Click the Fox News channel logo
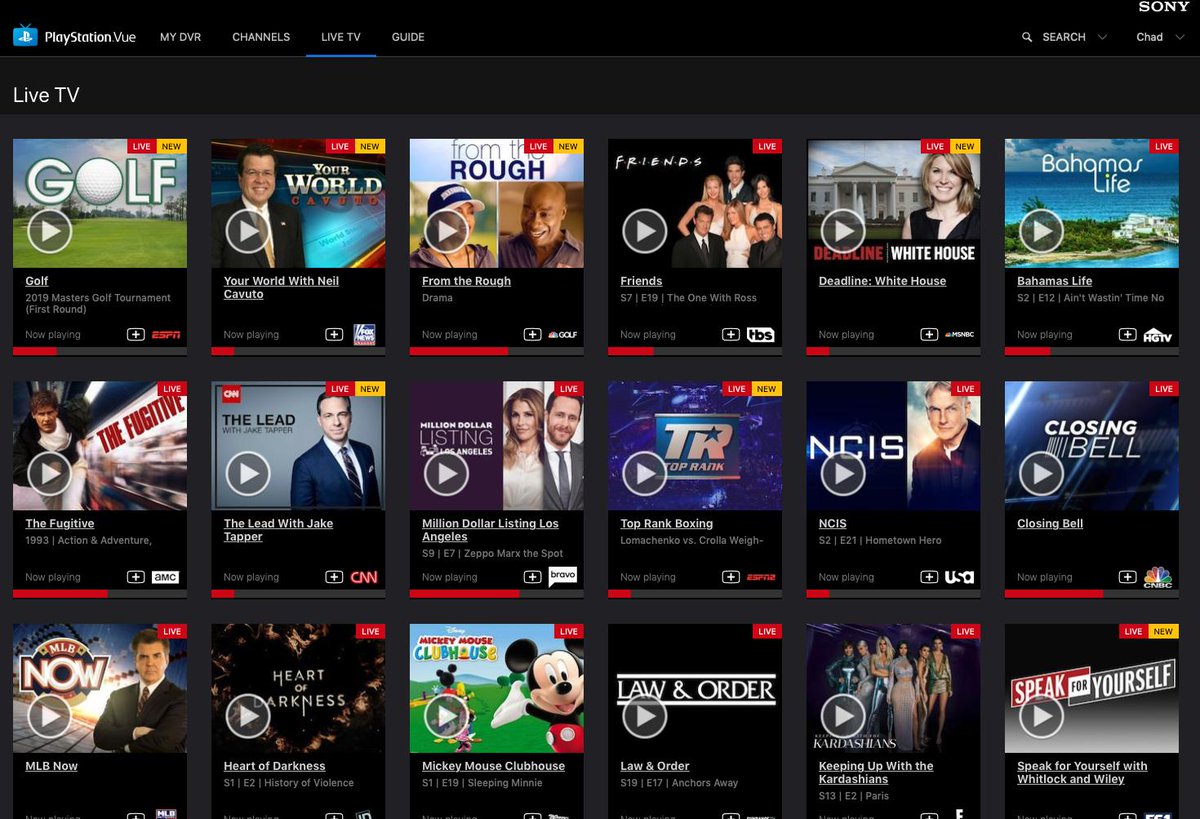Viewport: 1200px width, 819px height. 364,335
